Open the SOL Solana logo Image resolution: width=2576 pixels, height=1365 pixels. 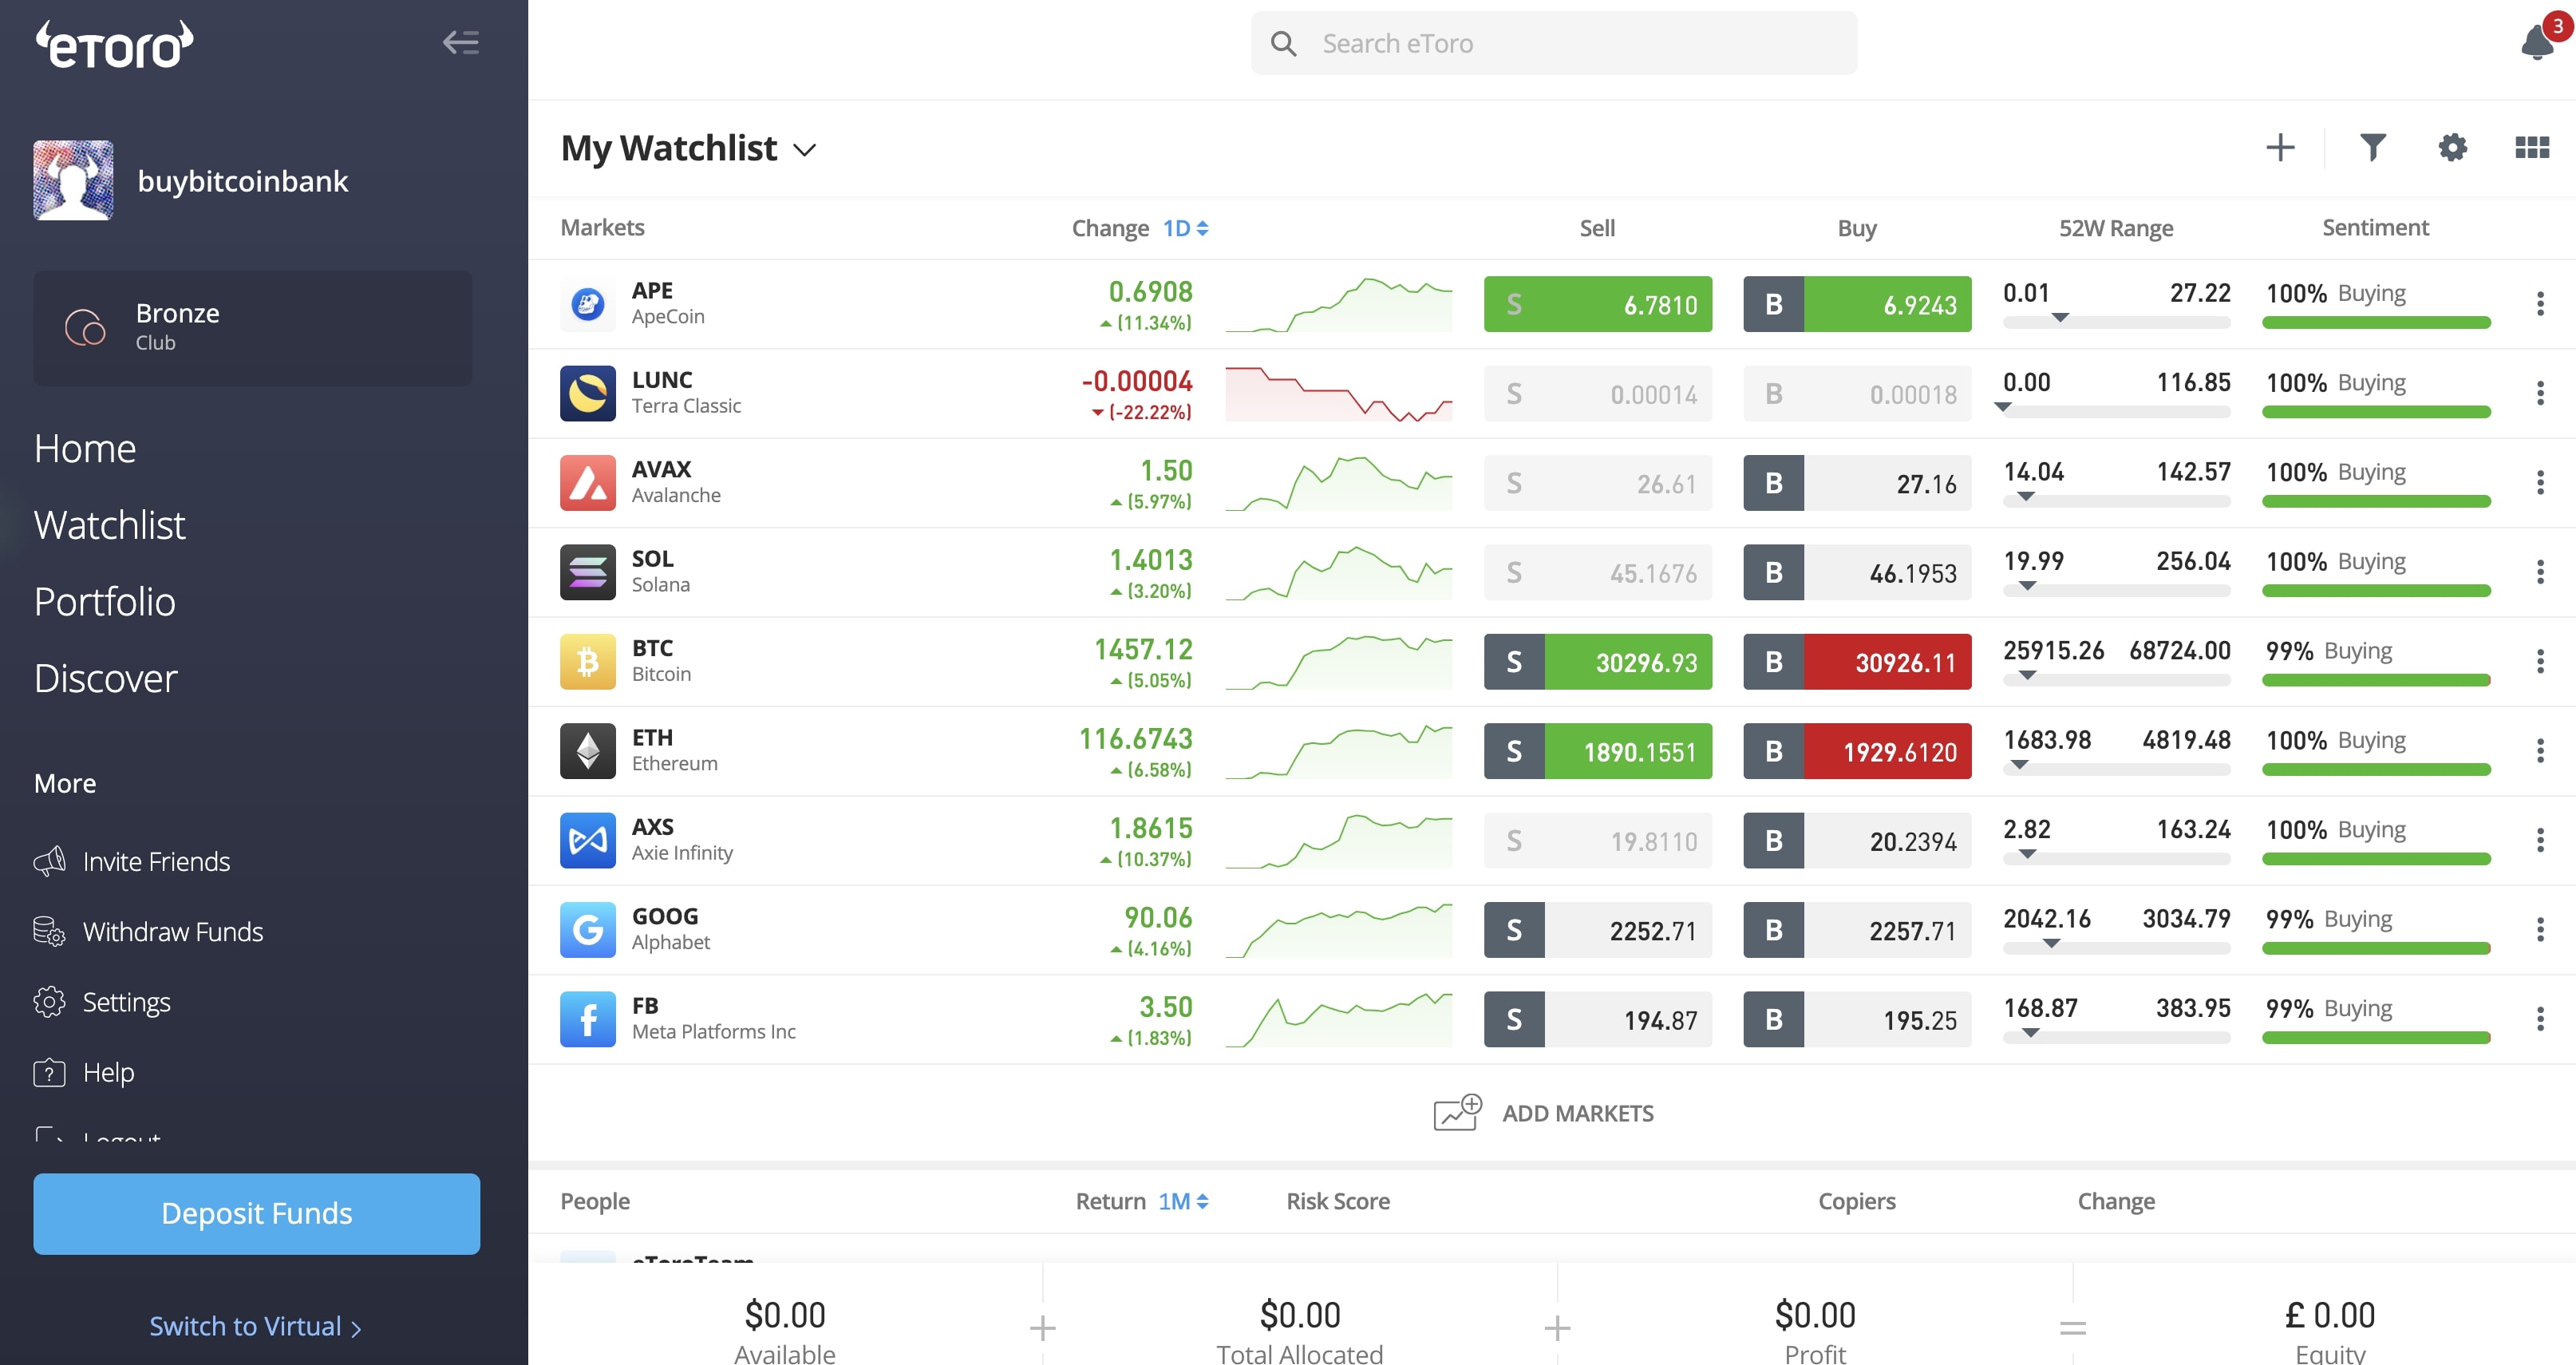588,572
